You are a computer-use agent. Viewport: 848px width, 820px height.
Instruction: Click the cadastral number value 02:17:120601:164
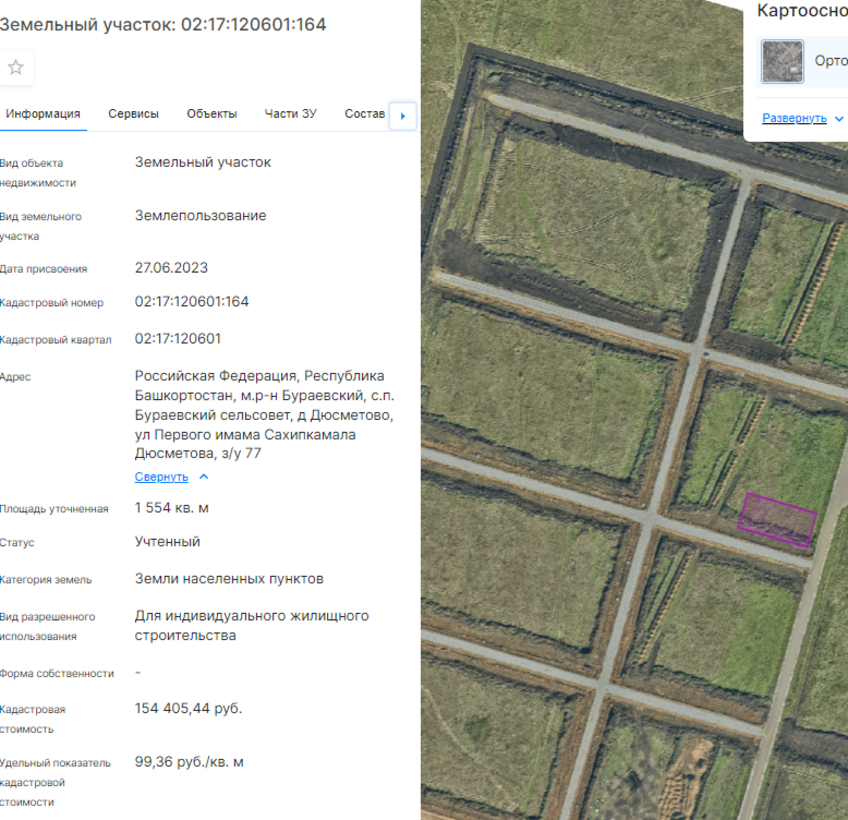[192, 301]
